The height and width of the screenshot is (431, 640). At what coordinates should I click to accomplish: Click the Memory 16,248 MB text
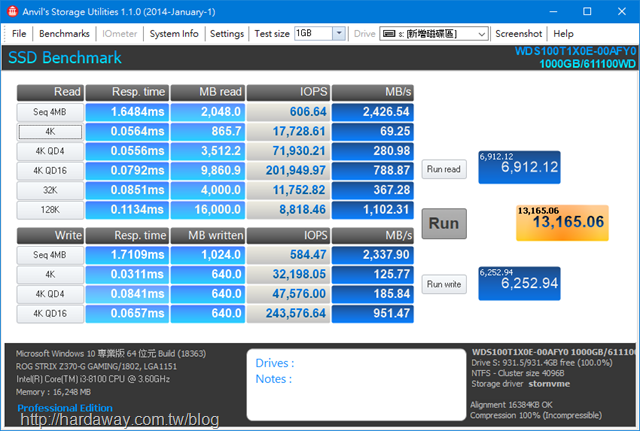point(53,392)
